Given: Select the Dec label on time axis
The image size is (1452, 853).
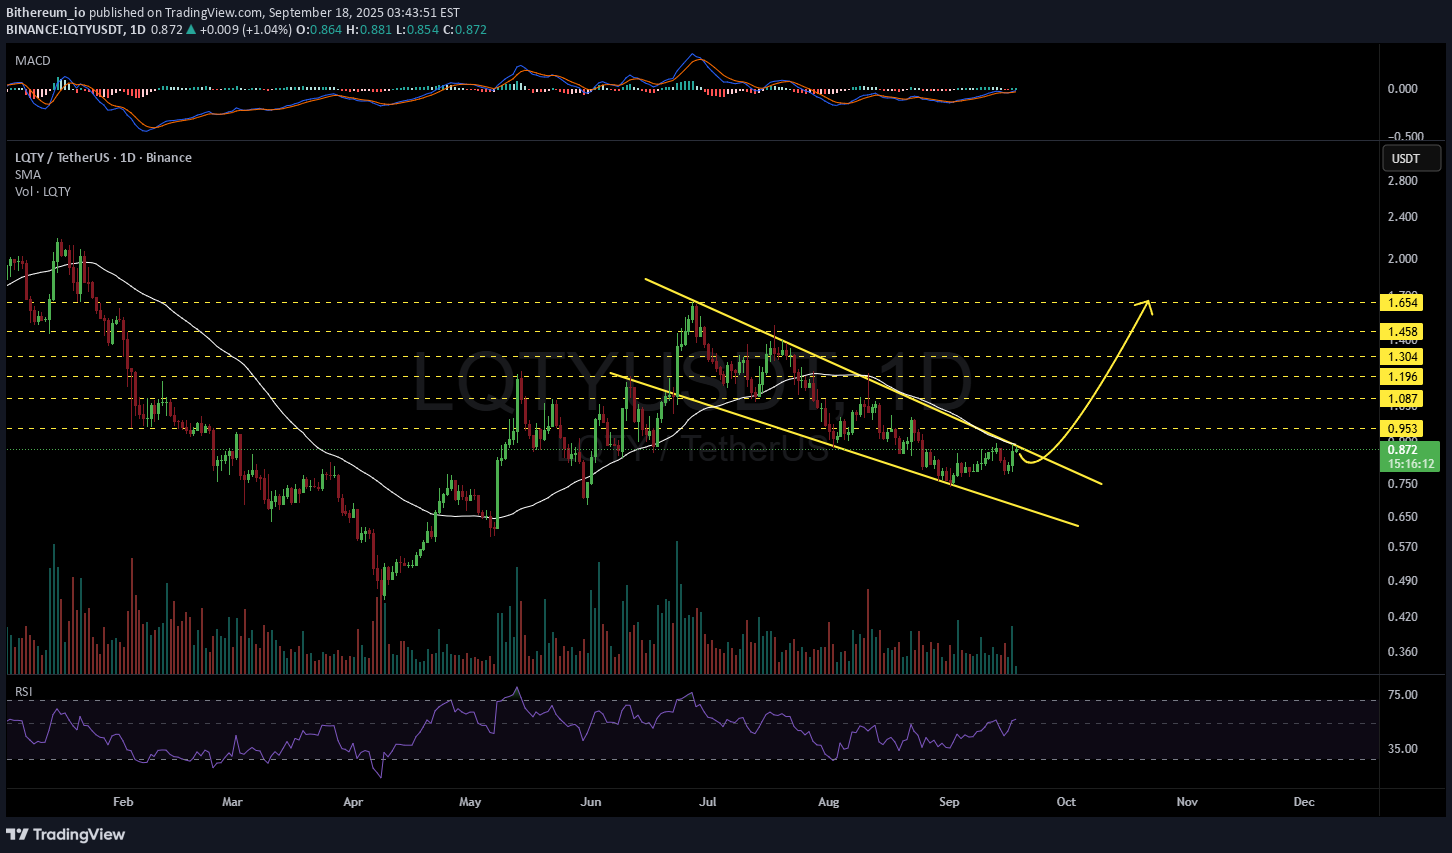Looking at the screenshot, I should click(1304, 802).
